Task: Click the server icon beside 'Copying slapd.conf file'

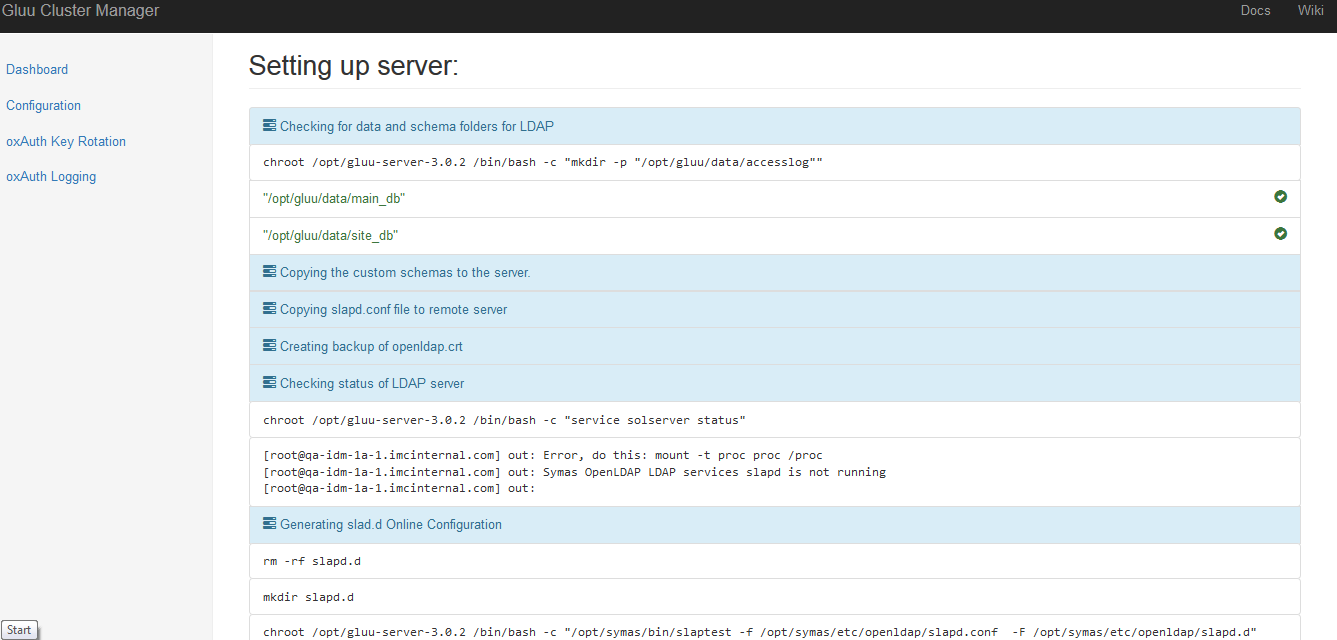Action: 269,309
